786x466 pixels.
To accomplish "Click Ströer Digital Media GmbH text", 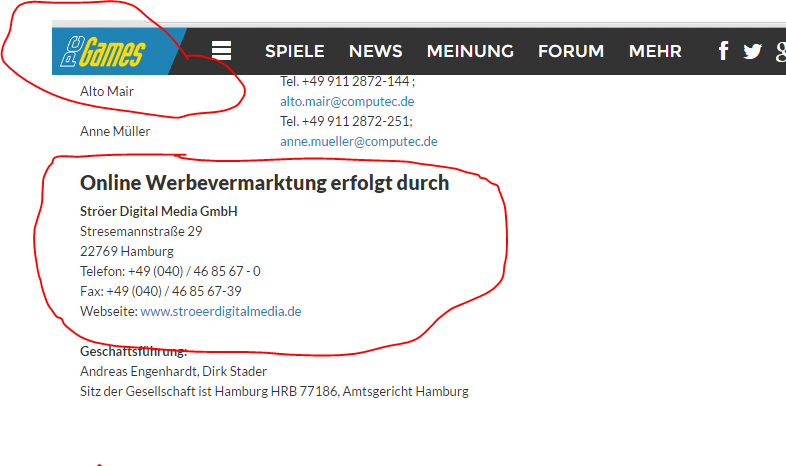I will 158,211.
